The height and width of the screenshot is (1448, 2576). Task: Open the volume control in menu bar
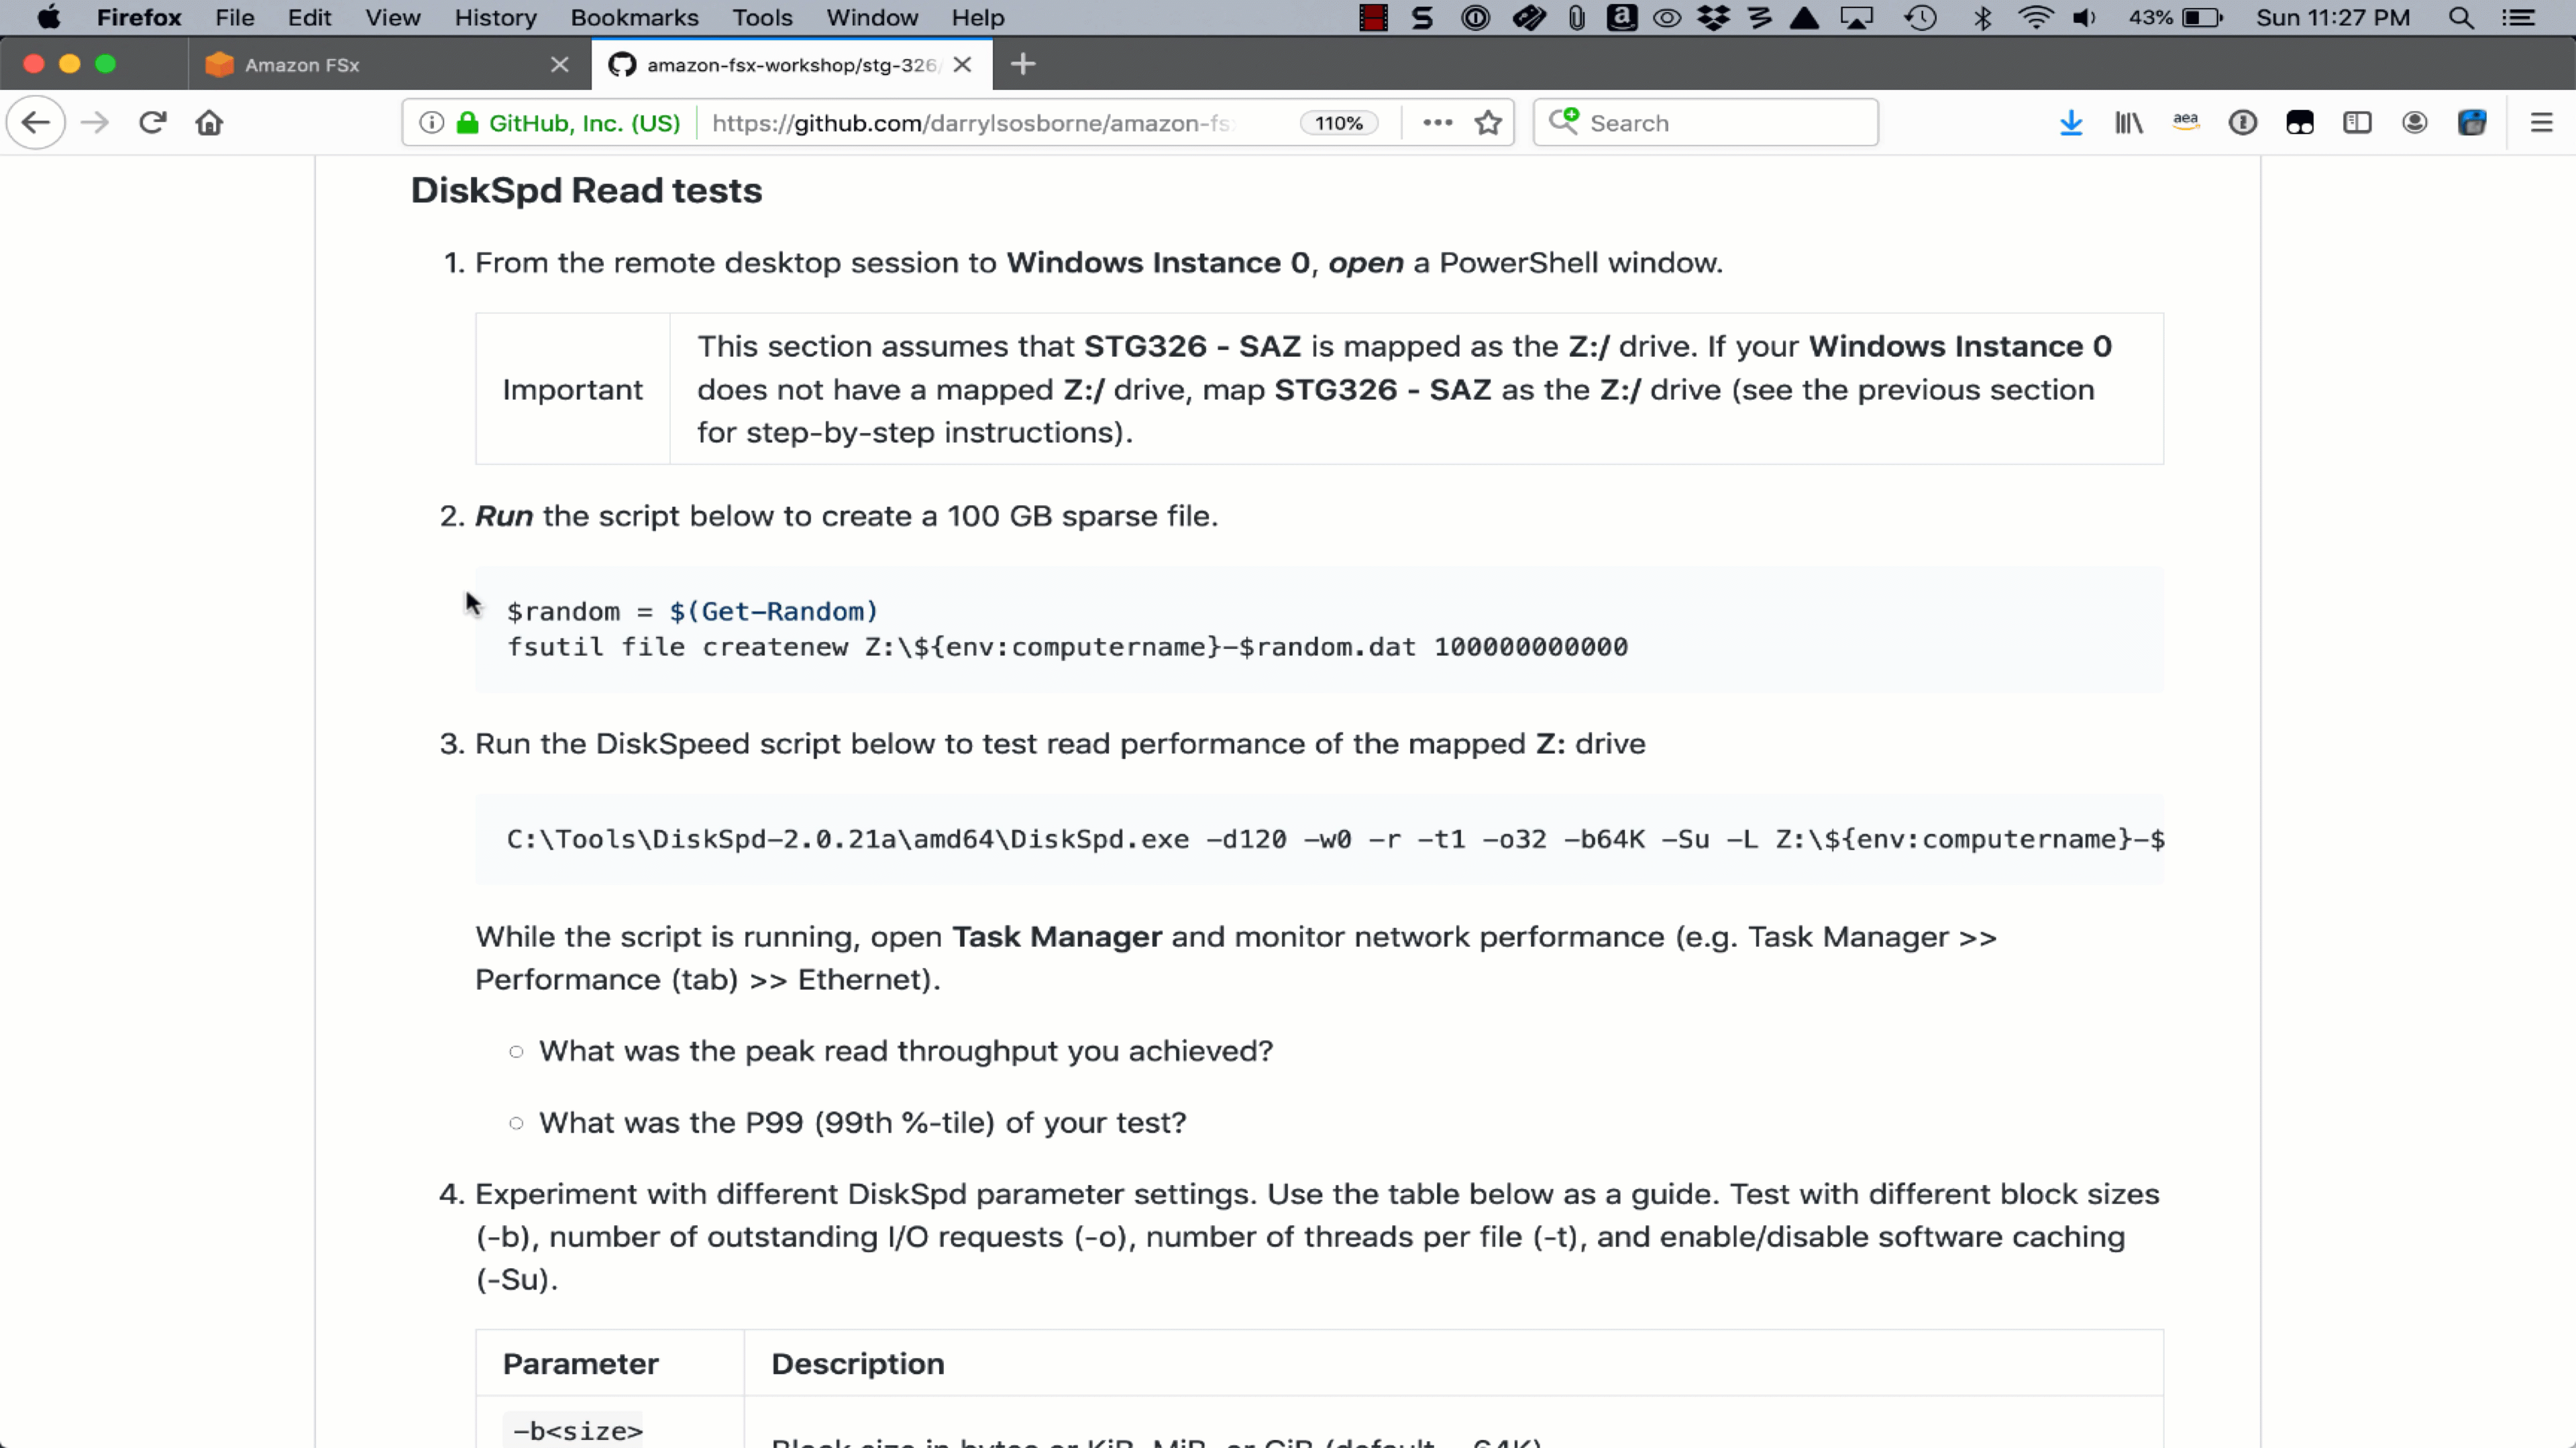click(2085, 17)
